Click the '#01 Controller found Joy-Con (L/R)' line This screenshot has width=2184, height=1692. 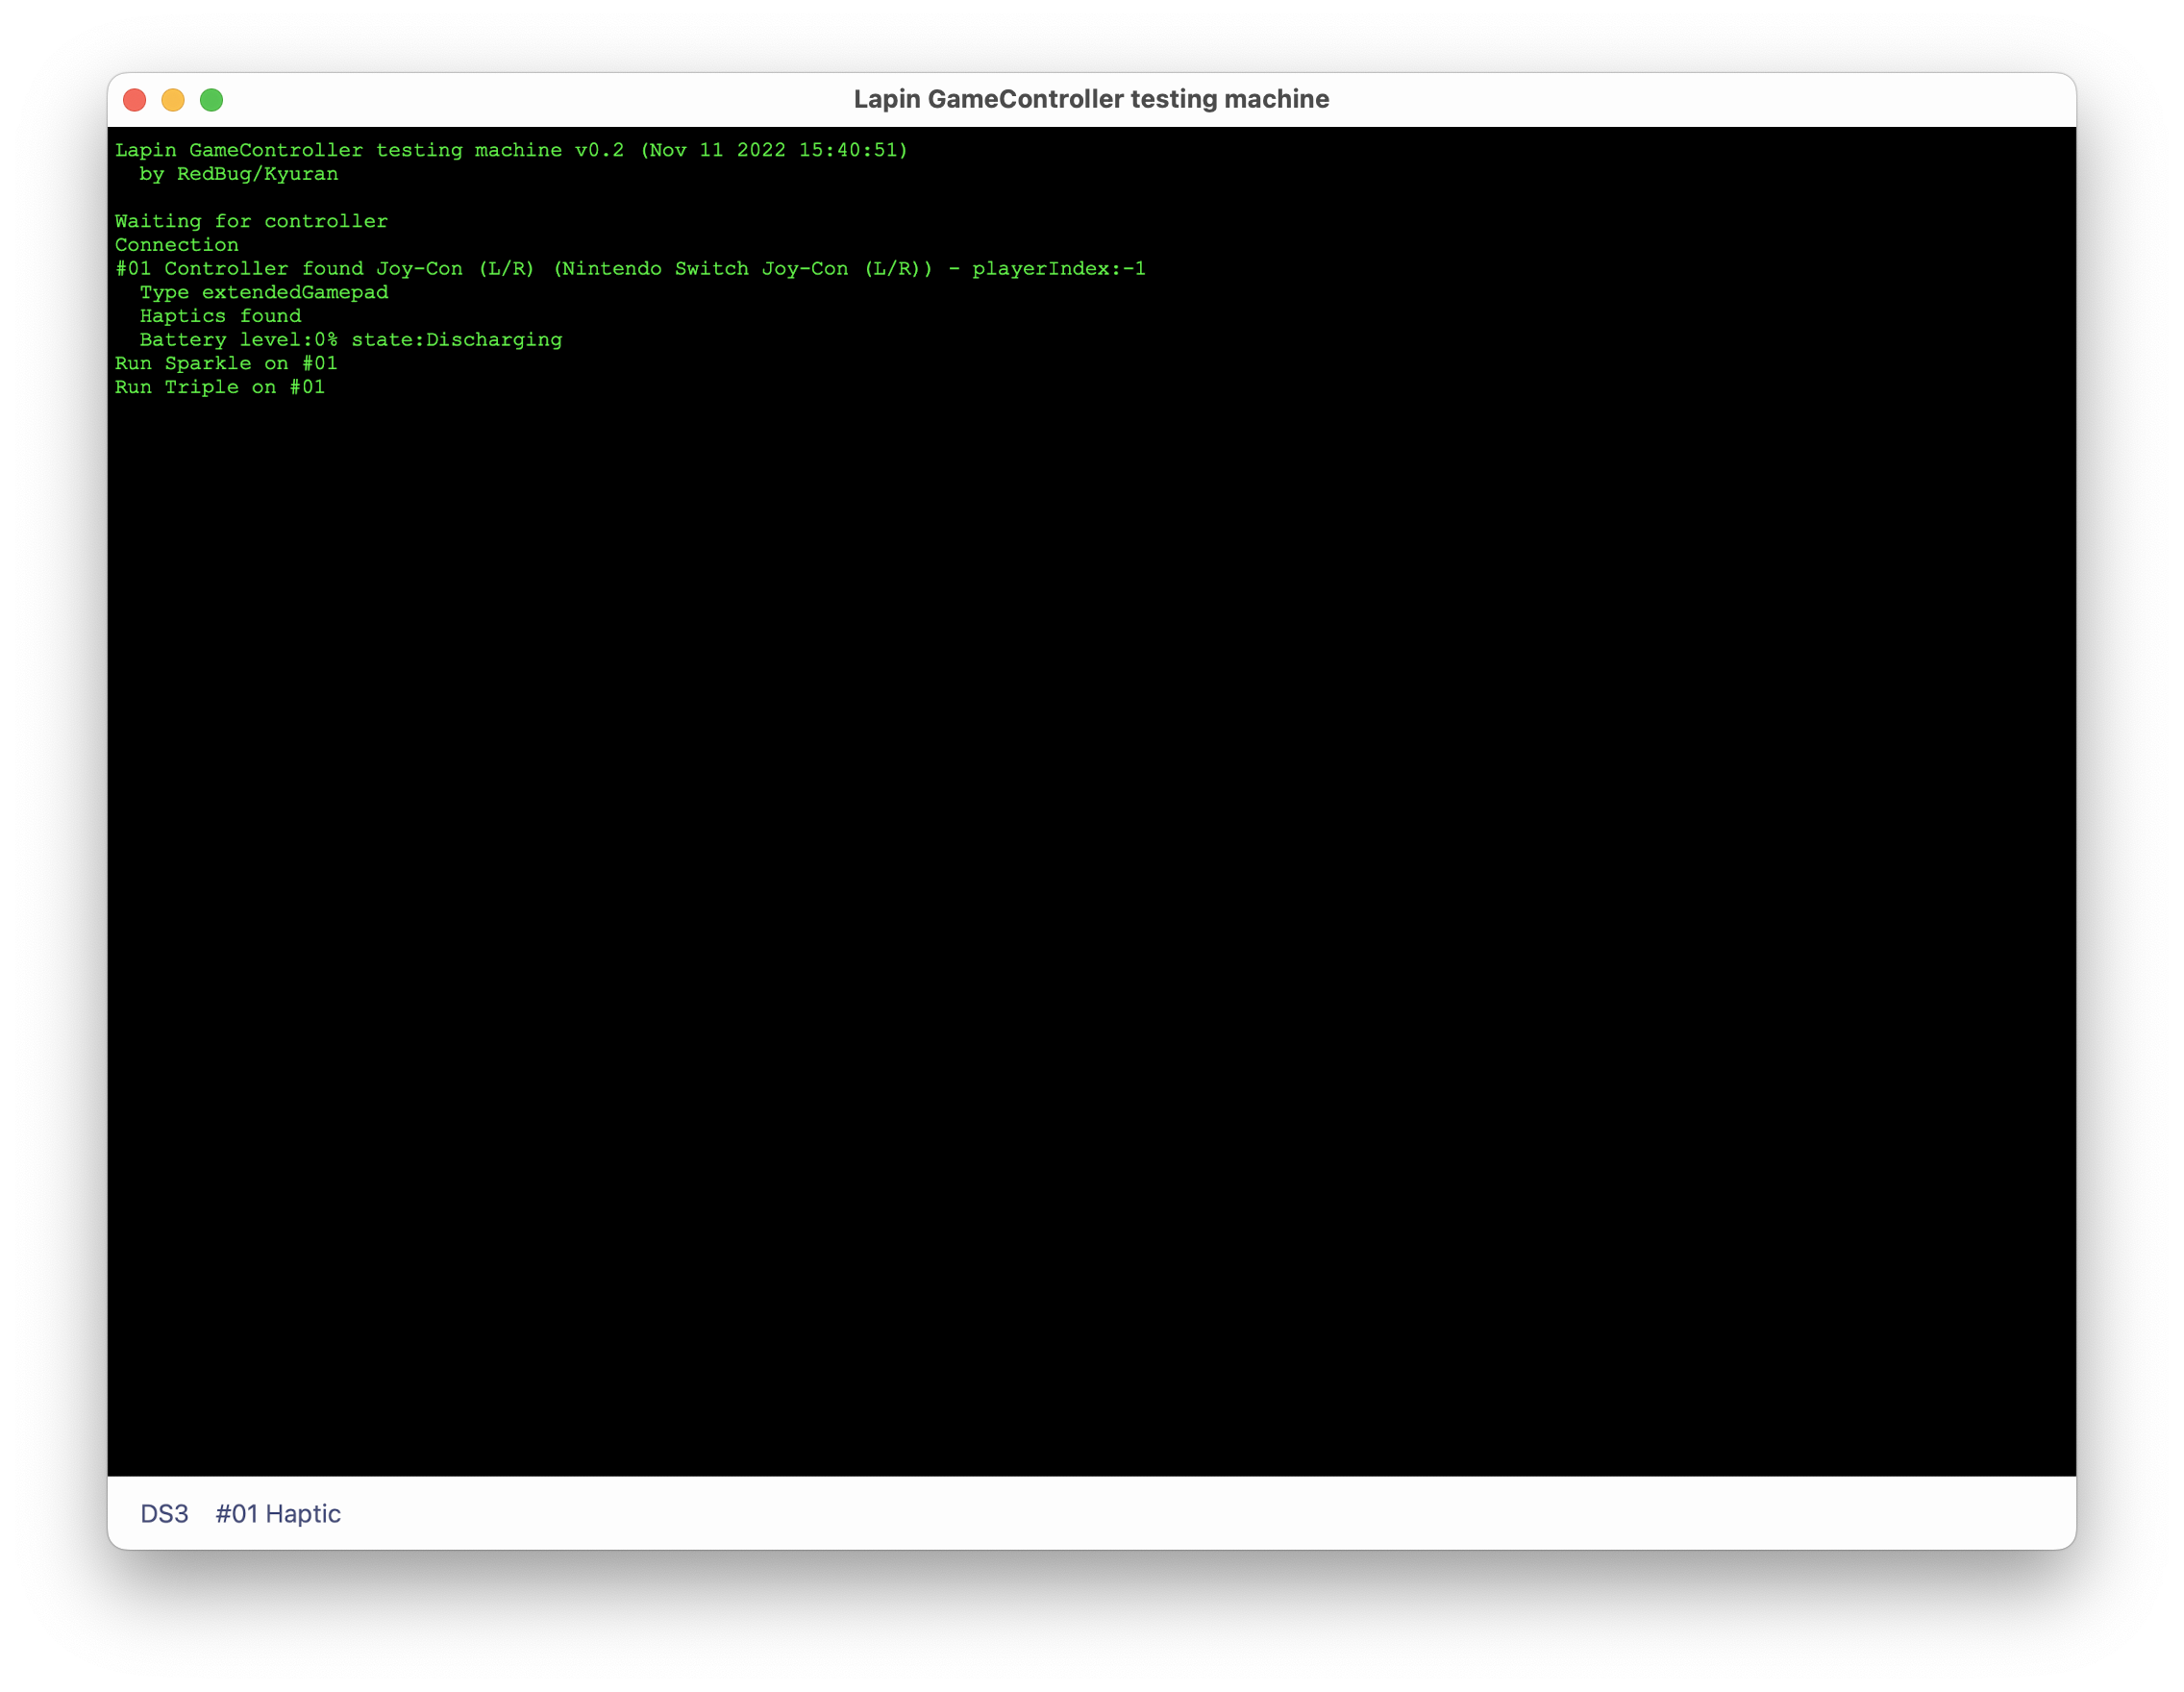click(630, 269)
